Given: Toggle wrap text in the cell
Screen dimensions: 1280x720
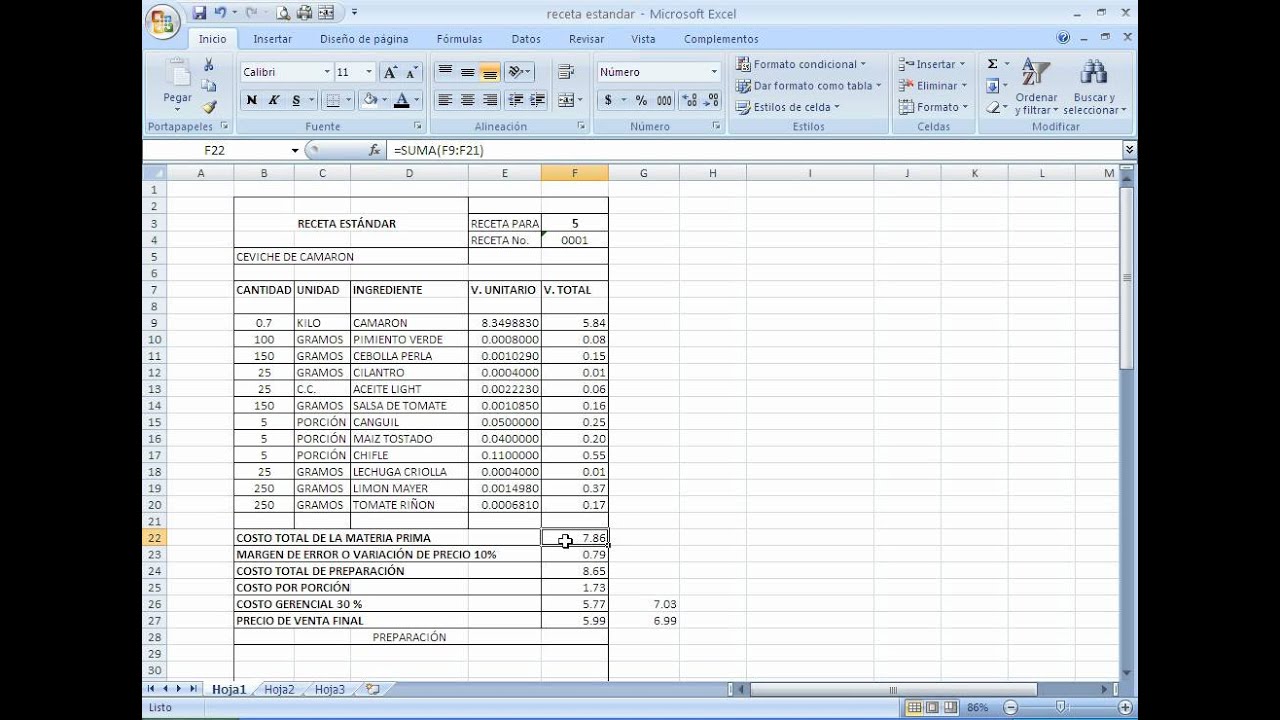Looking at the screenshot, I should point(566,72).
